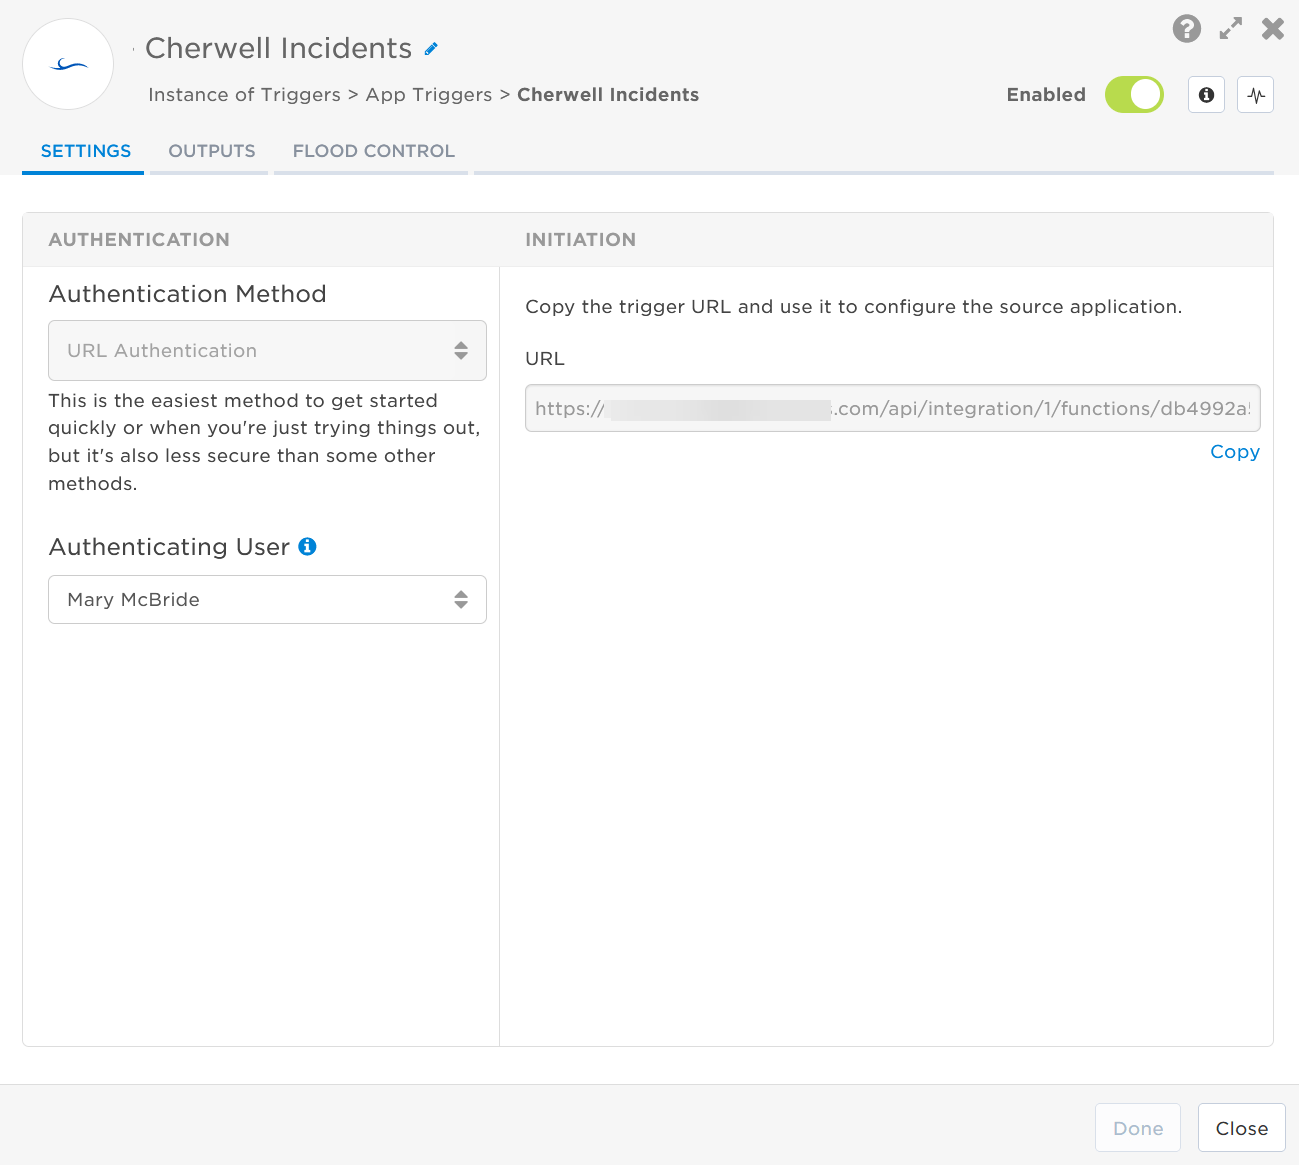
Task: Open the activity pulse monitor icon
Action: click(1255, 95)
